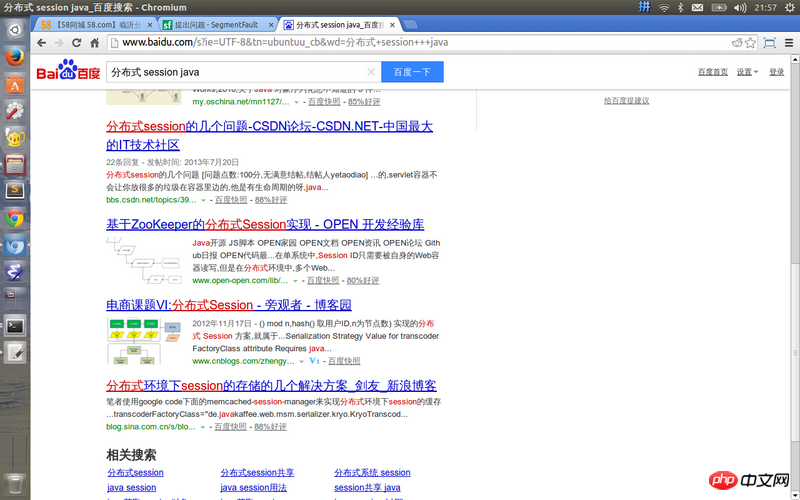Close the SegmentFault tab
Screen dimensions: 800x500
pos(271,24)
